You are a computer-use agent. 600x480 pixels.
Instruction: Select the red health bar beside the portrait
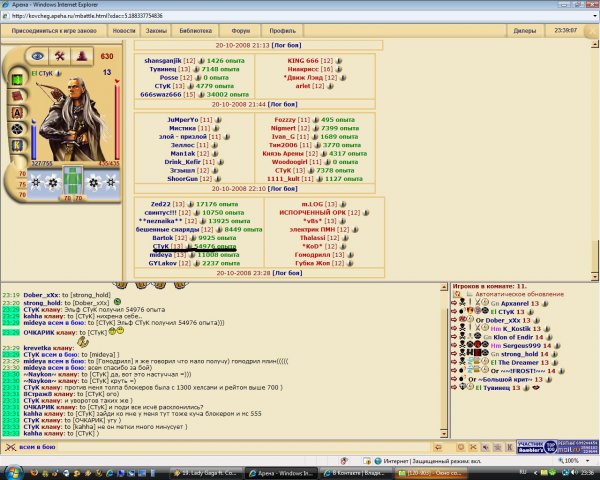[x=117, y=121]
